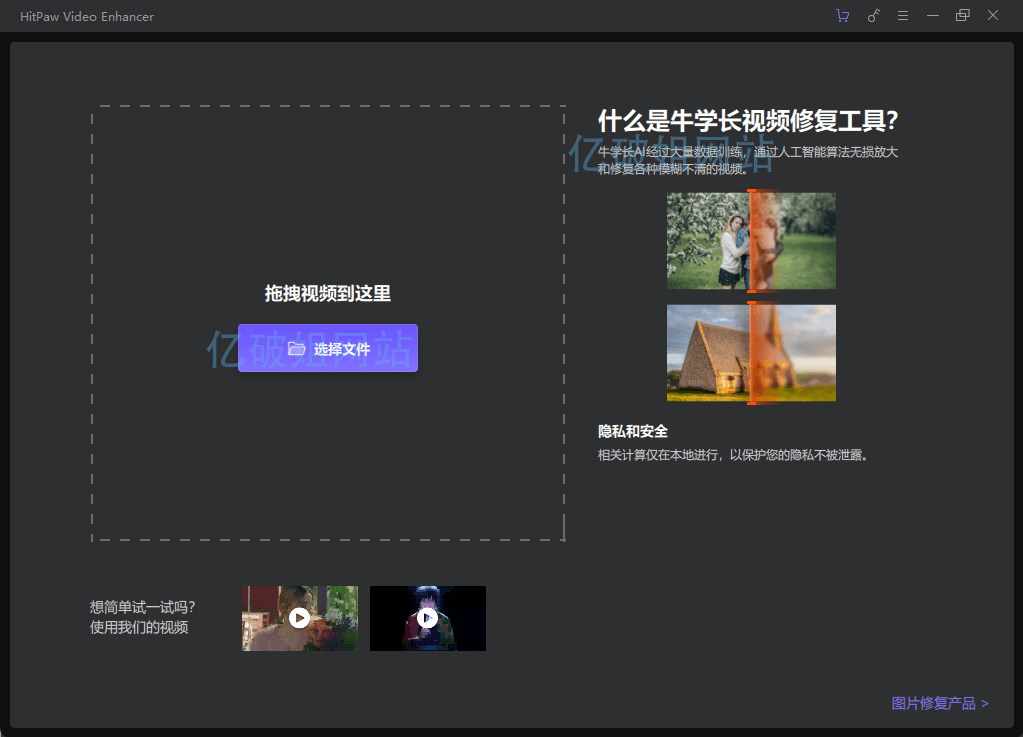Restore down the application window

pos(962,16)
